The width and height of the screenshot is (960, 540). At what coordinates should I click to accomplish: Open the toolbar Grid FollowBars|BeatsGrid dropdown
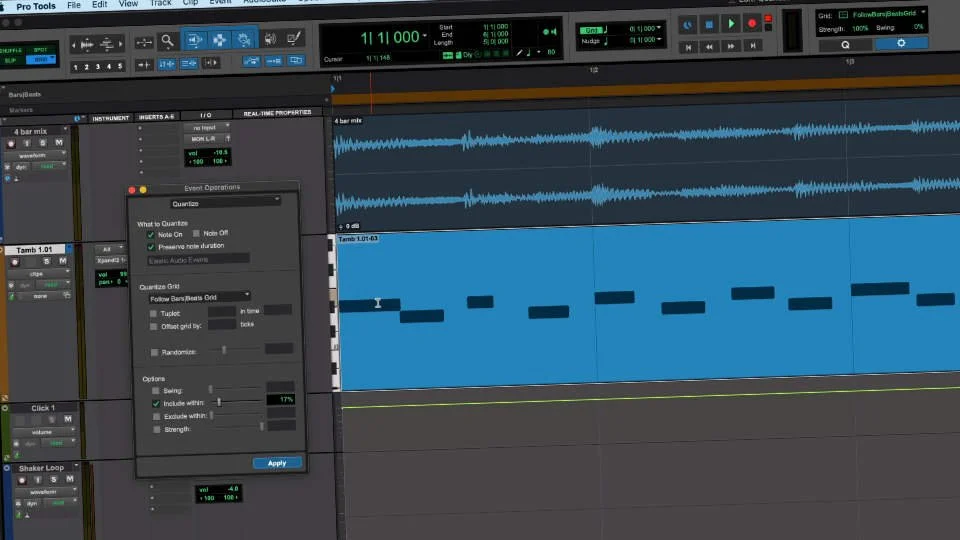tap(888, 13)
